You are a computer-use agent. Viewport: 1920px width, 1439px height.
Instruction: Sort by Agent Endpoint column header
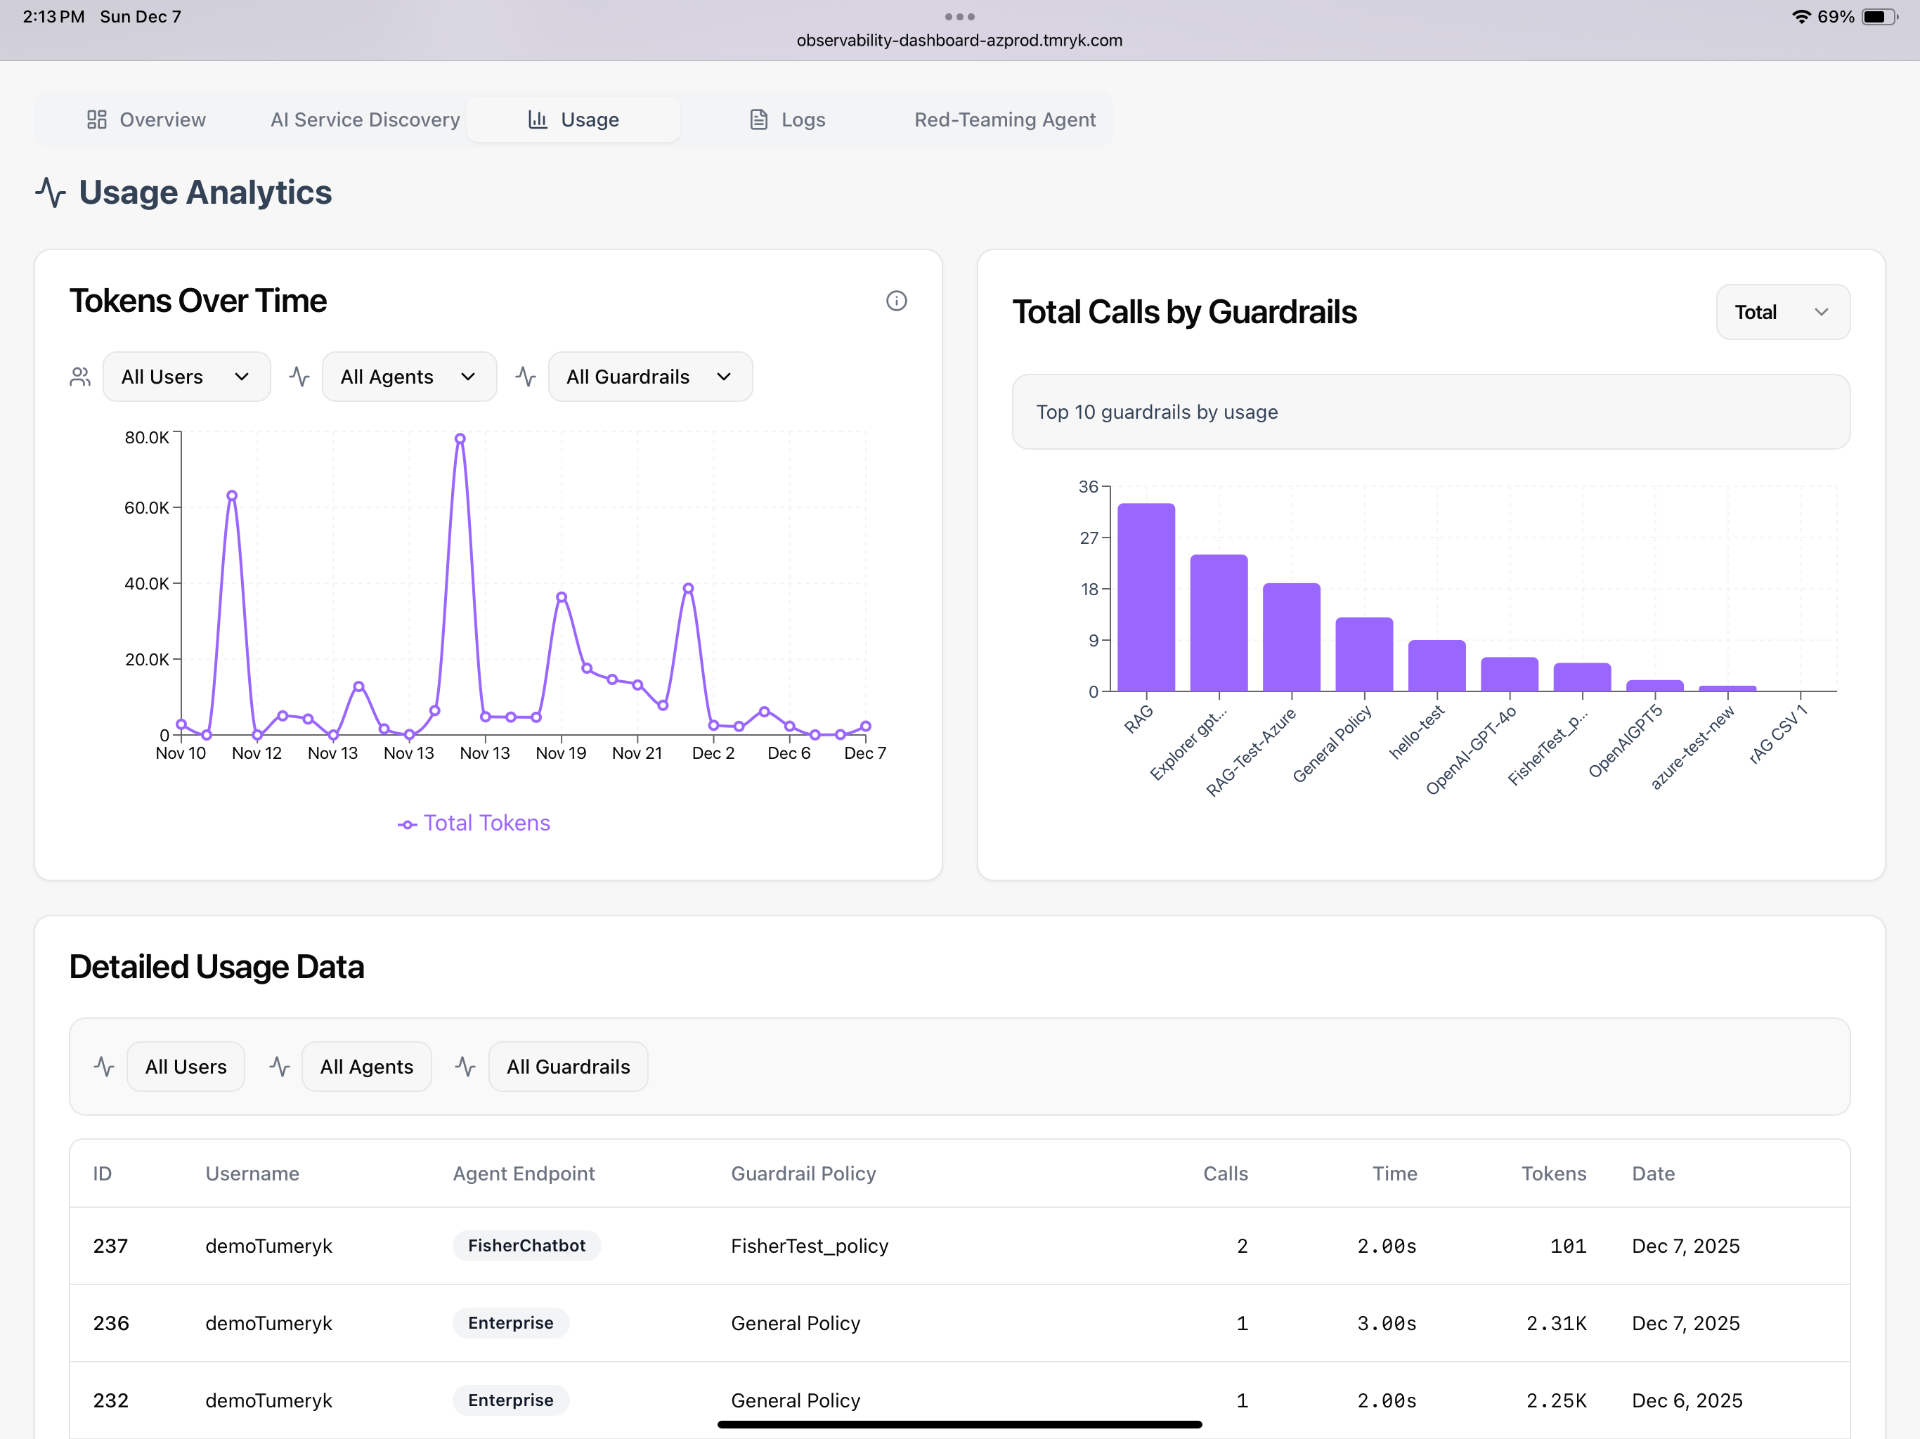[x=524, y=1173]
